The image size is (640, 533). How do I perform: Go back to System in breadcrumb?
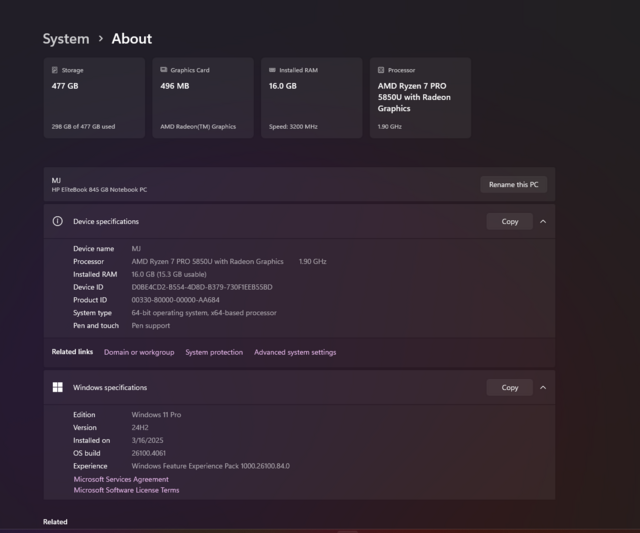[x=65, y=39]
